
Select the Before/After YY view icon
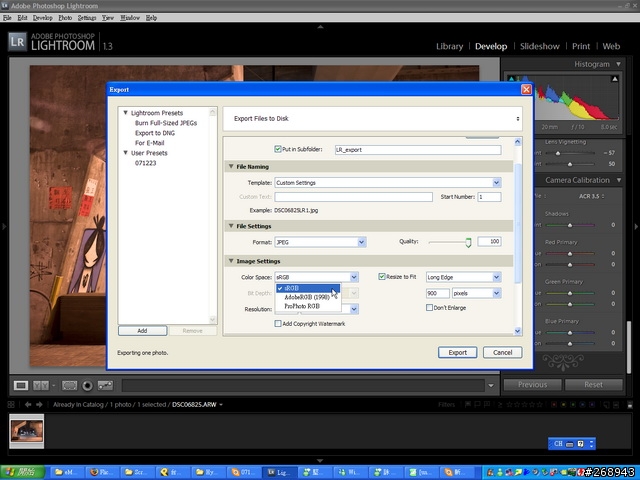point(41,385)
